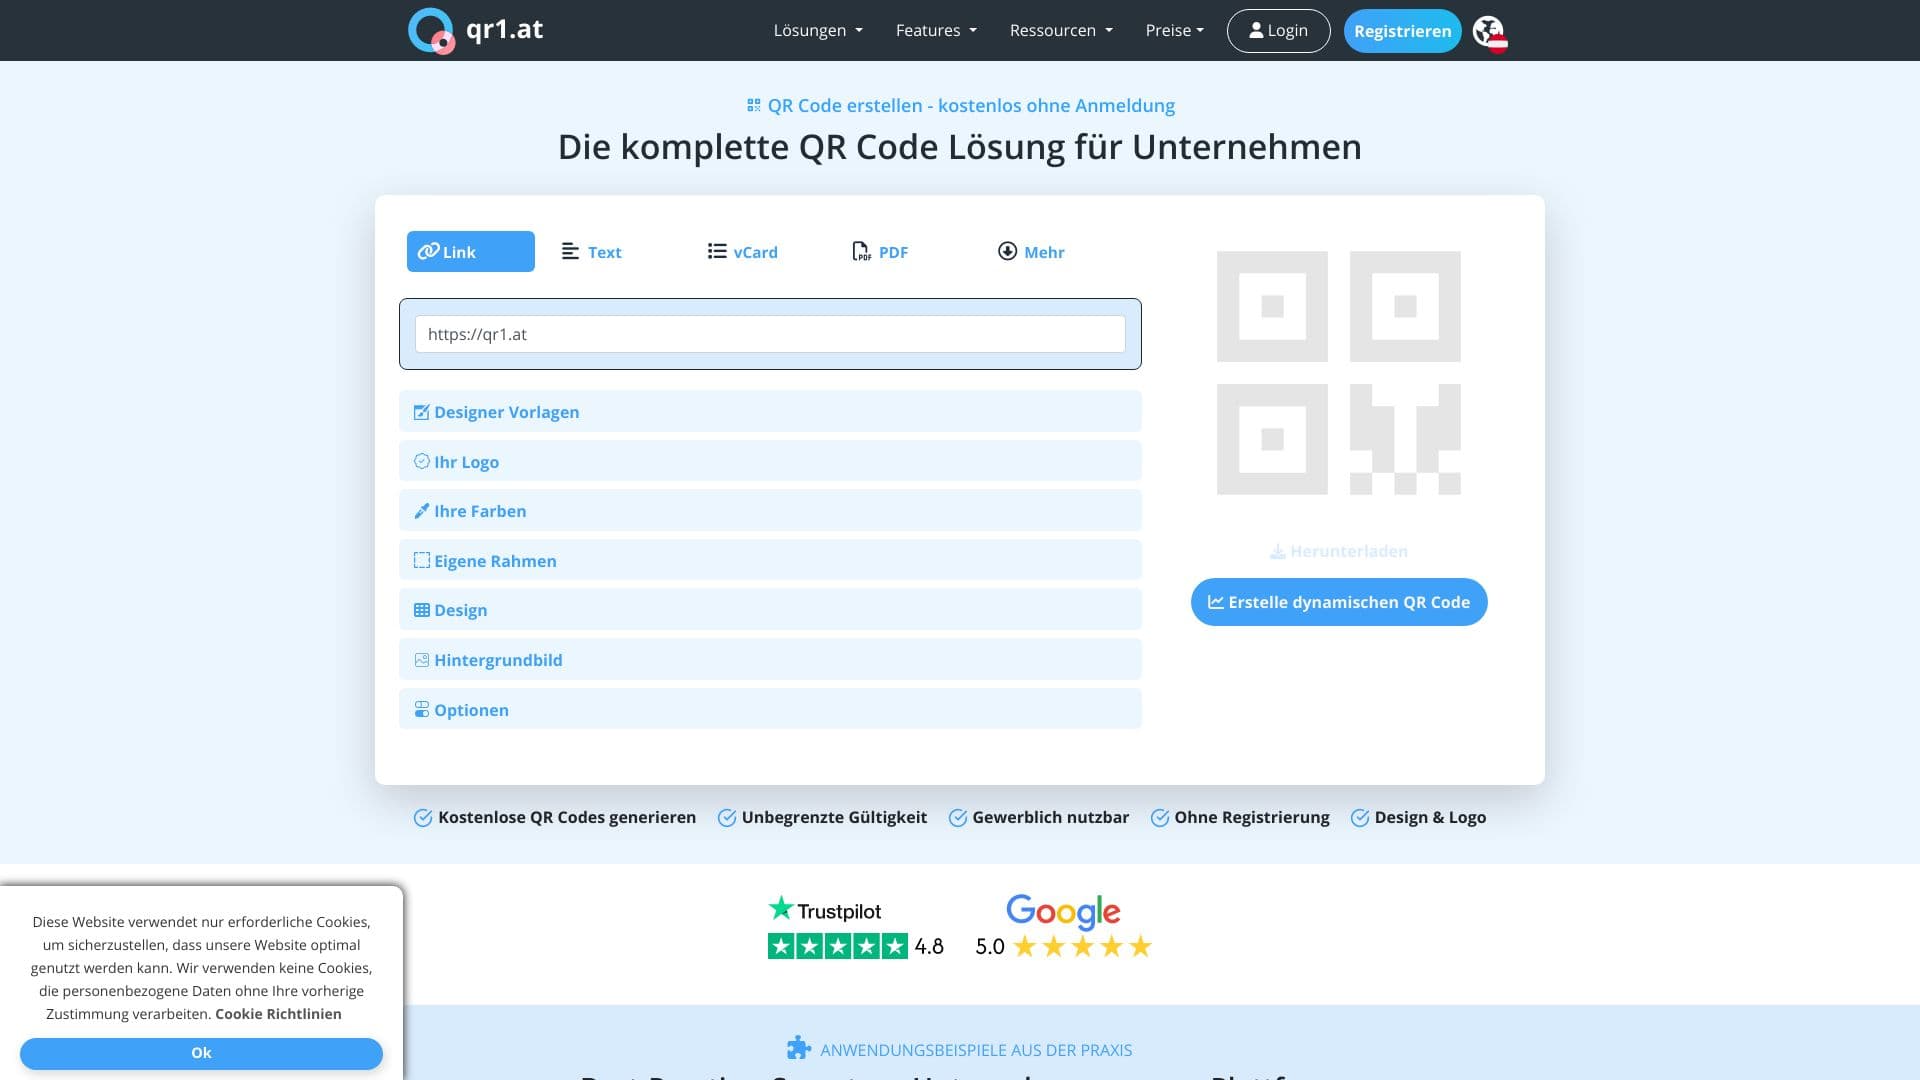Viewport: 1920px width, 1080px height.
Task: Open the vCard QR code option
Action: point(715,251)
